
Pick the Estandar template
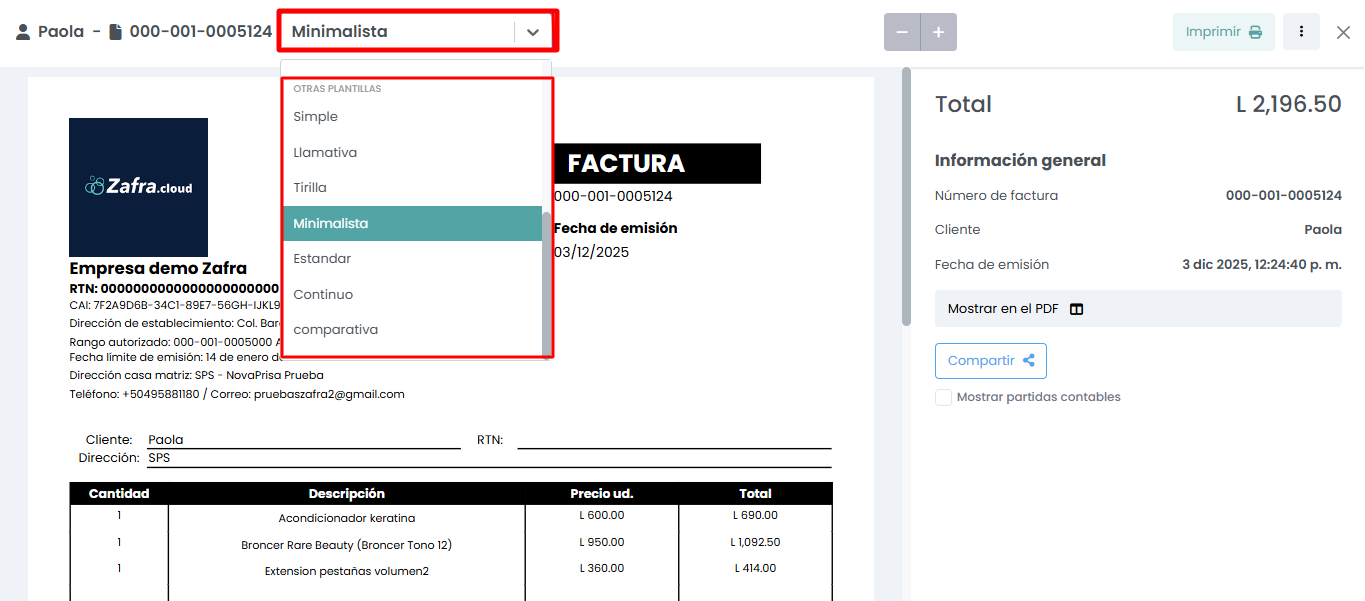(x=413, y=259)
